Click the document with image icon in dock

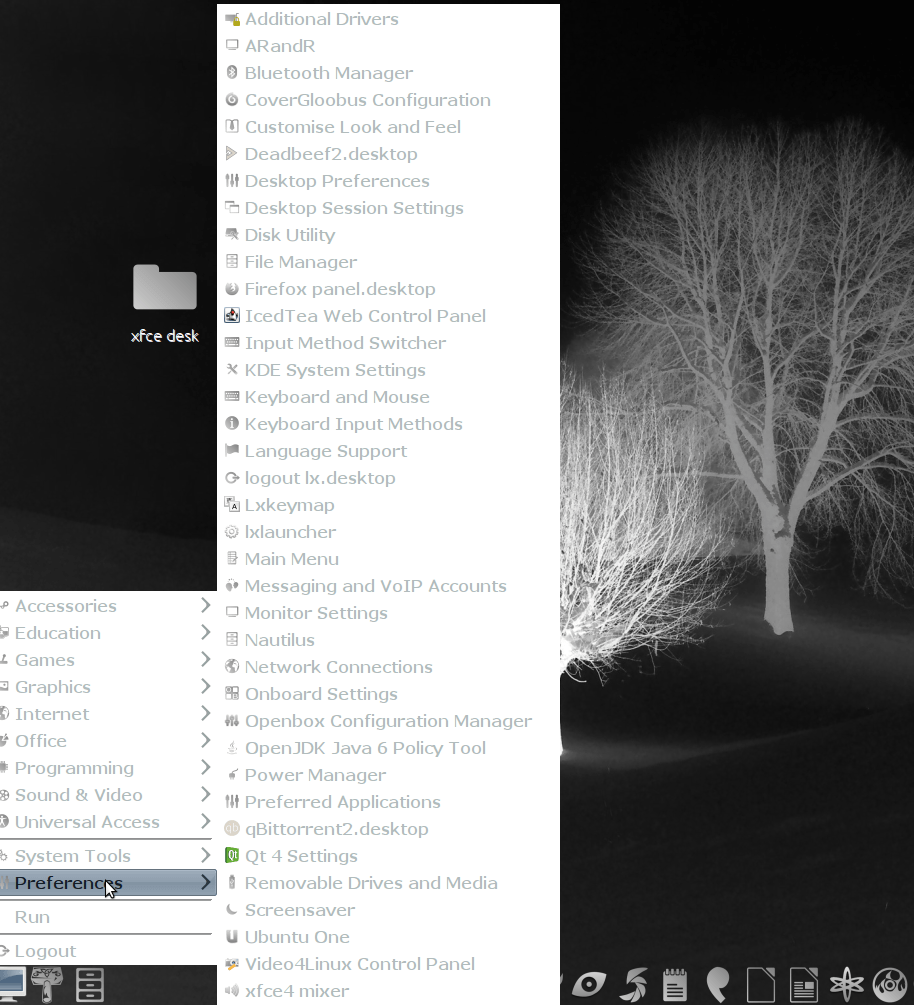tap(804, 984)
